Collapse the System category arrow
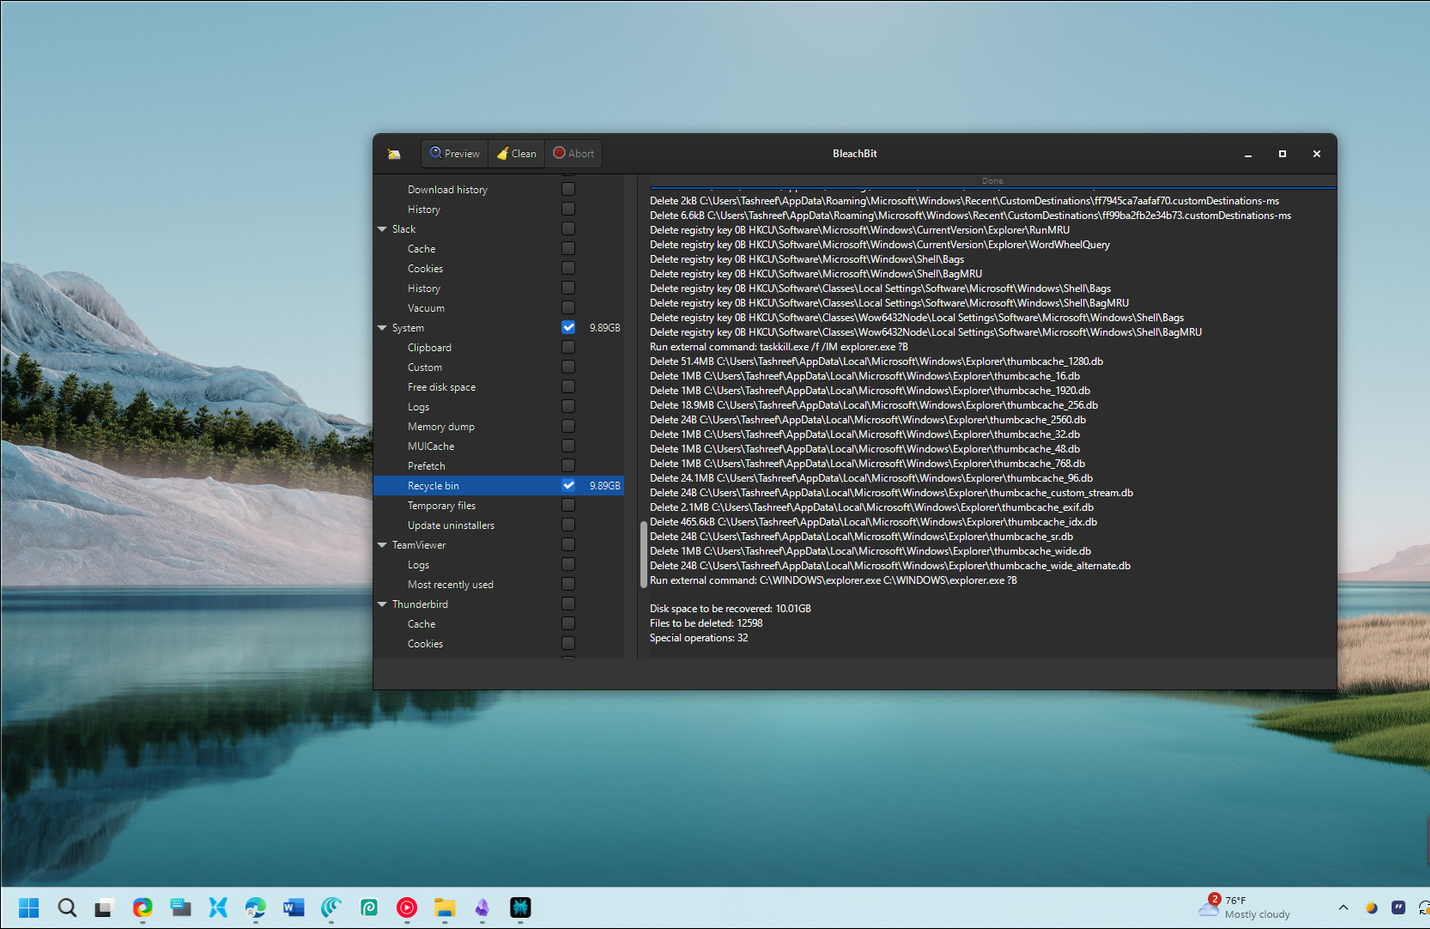The height and width of the screenshot is (929, 1430). point(382,328)
